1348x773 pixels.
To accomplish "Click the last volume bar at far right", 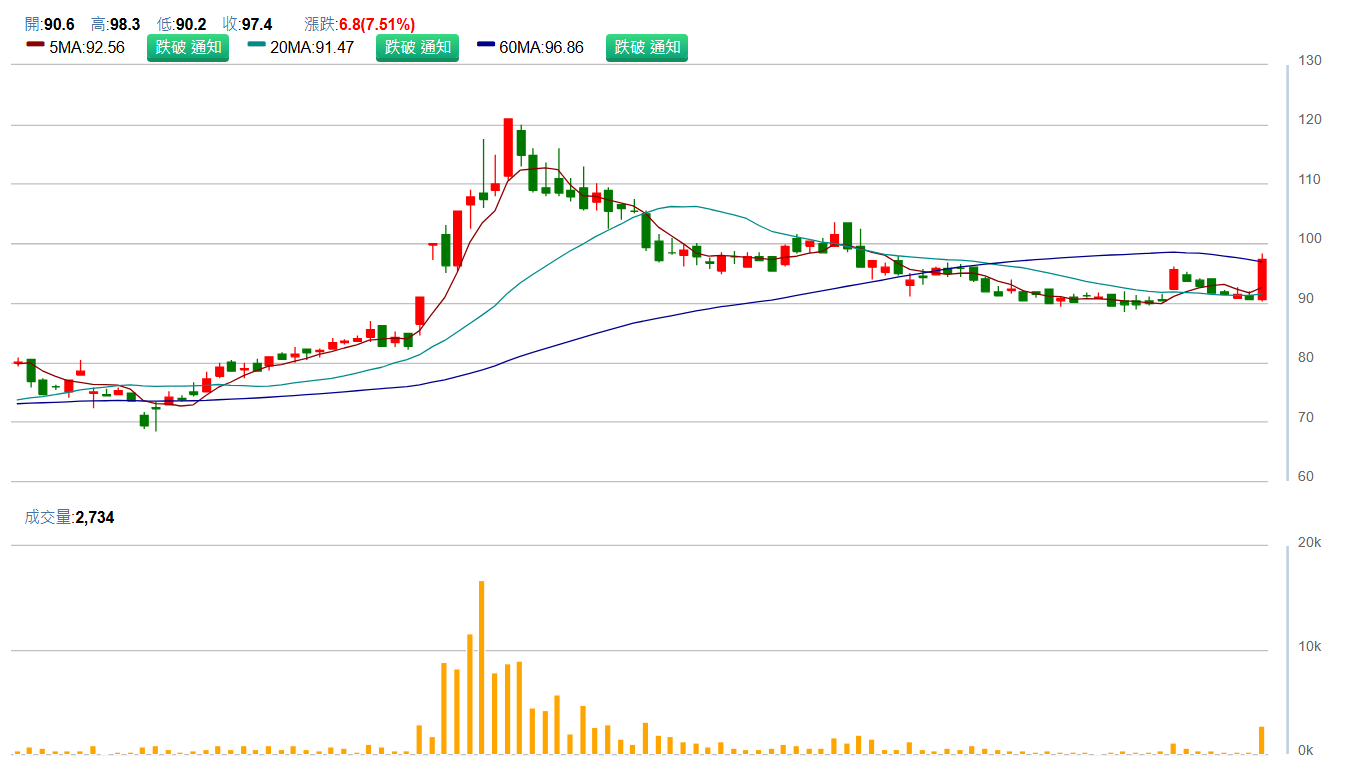I will 1262,740.
